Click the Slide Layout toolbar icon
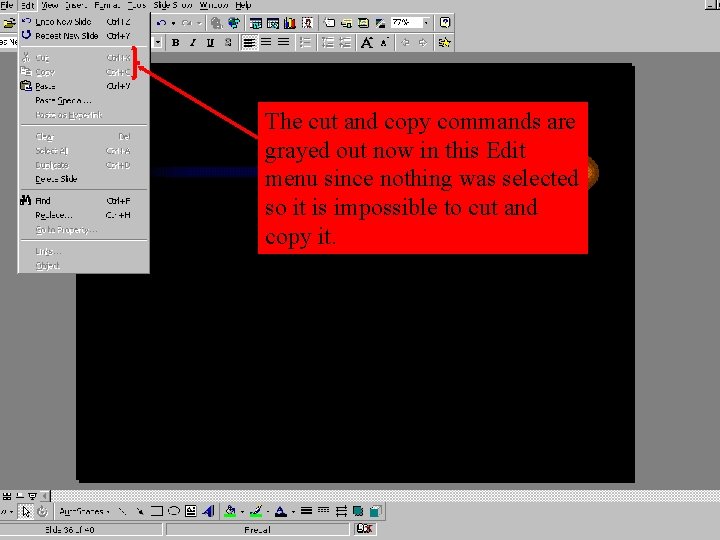 [346, 22]
